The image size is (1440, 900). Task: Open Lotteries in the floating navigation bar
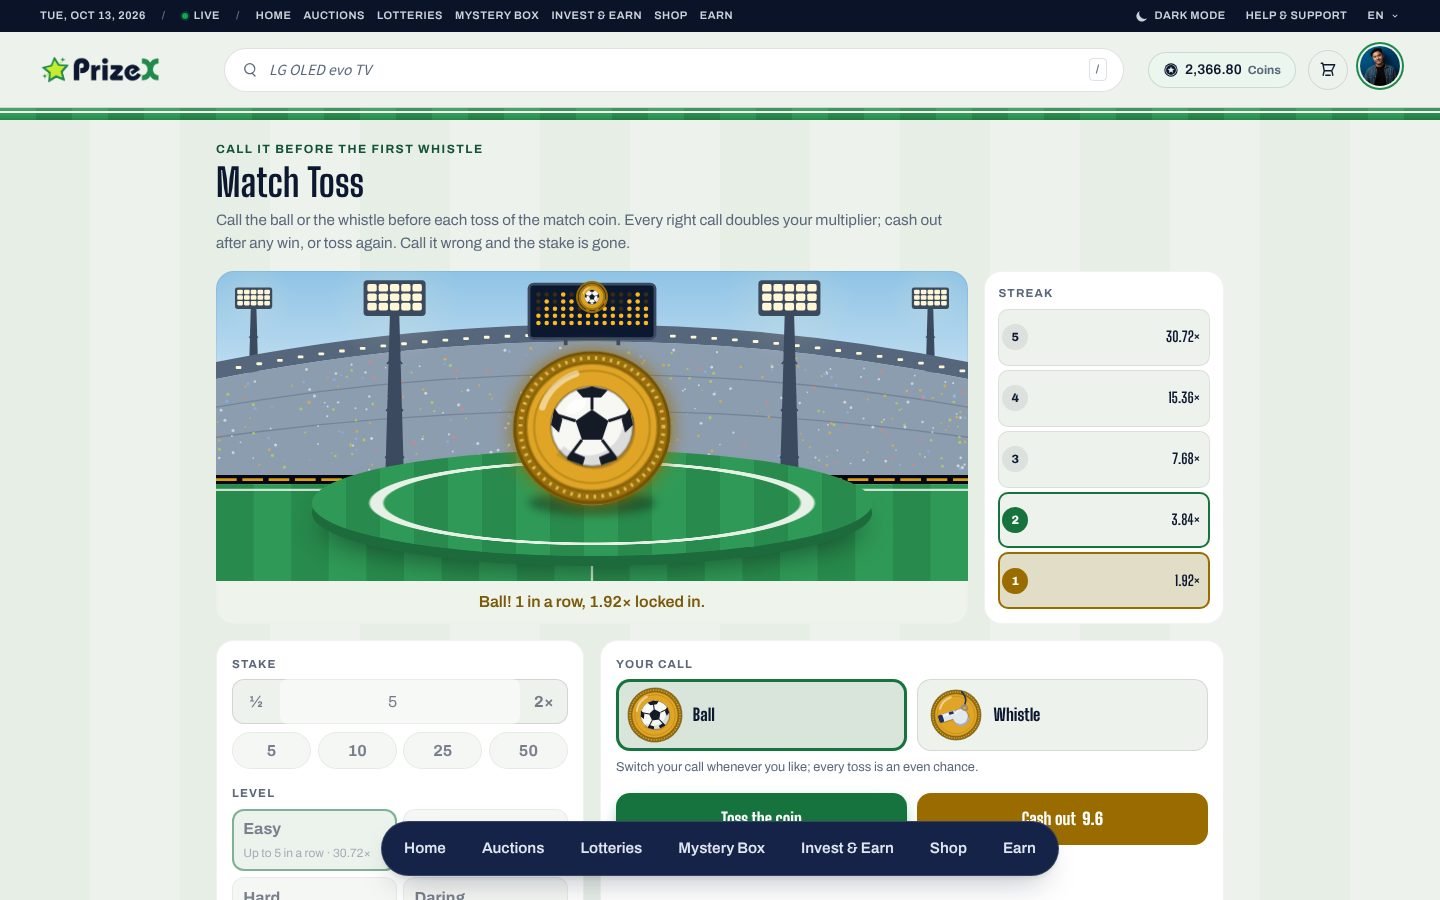(x=611, y=848)
